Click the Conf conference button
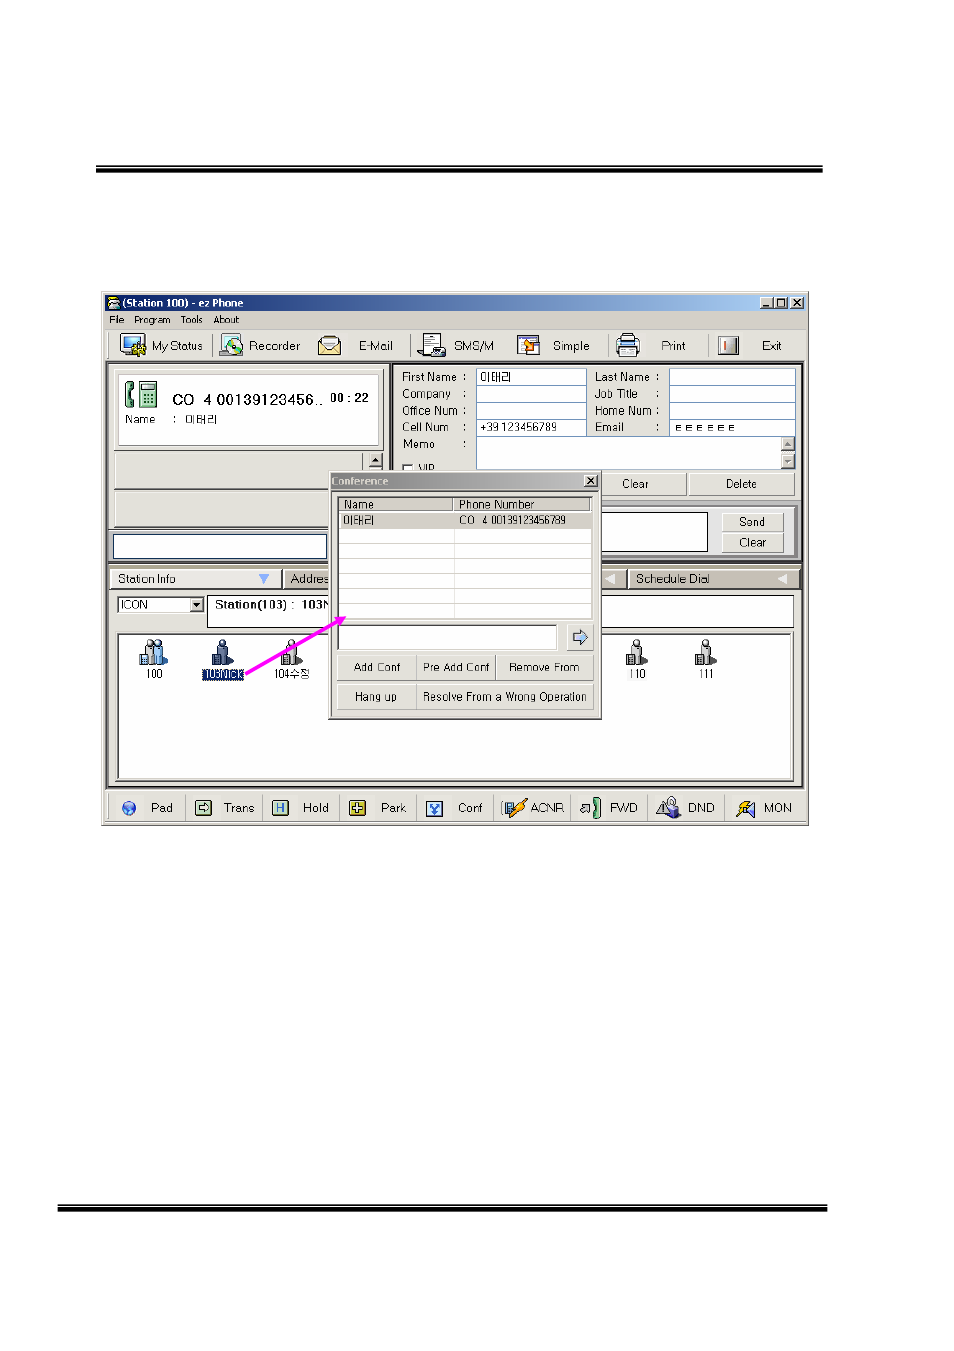 tap(454, 808)
